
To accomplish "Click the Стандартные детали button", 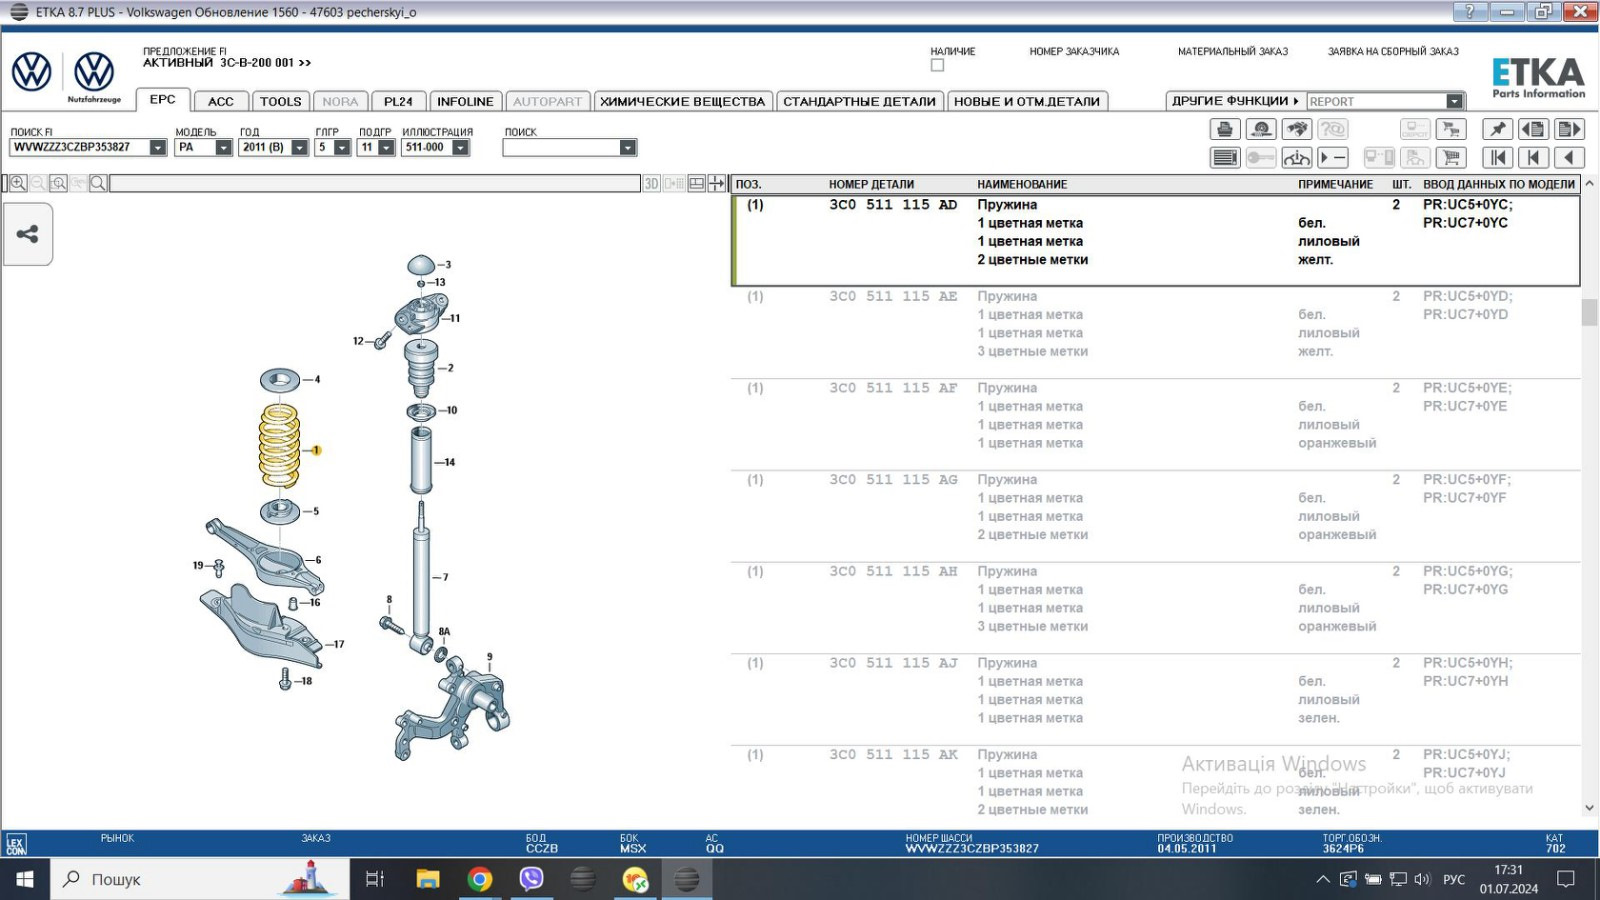I will pos(859,101).
